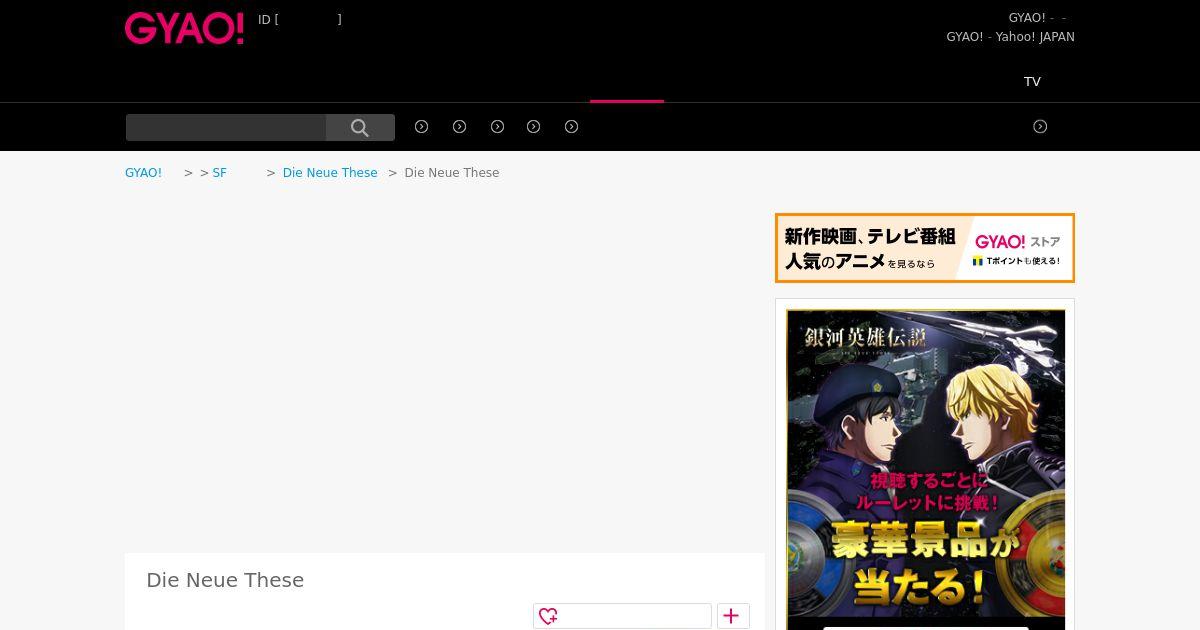Open the galaxy heroes roulette ad image
Viewport: 1200px width, 630px height.
[926, 469]
